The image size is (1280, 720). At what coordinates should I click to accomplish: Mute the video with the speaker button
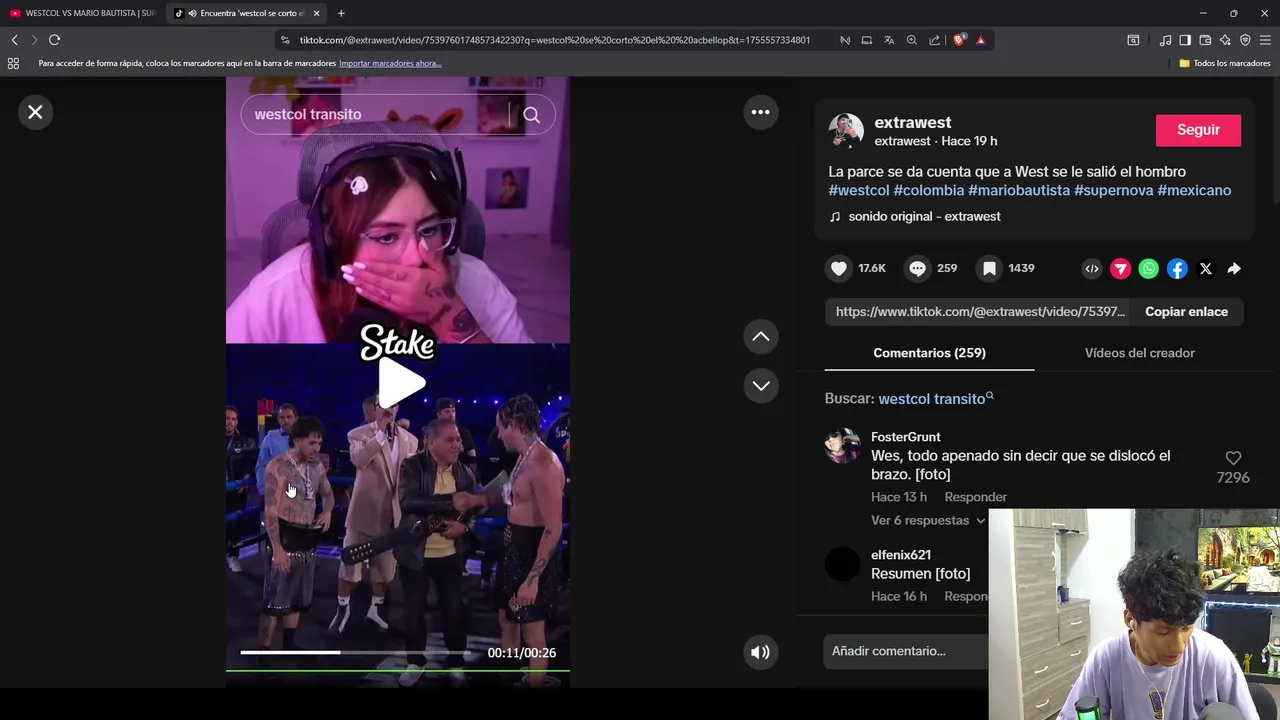coord(760,652)
